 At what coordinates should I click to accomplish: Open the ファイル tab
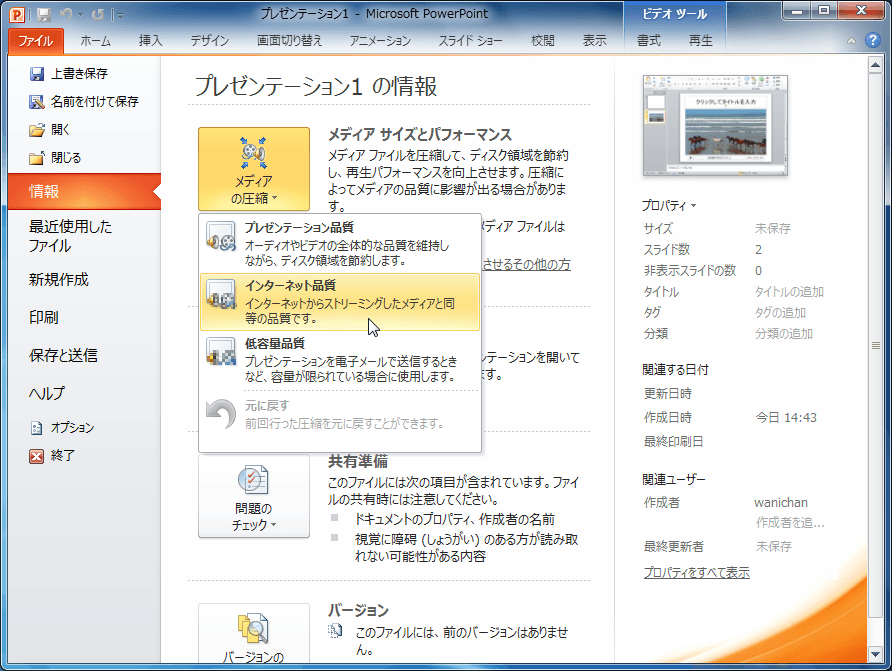coord(36,41)
